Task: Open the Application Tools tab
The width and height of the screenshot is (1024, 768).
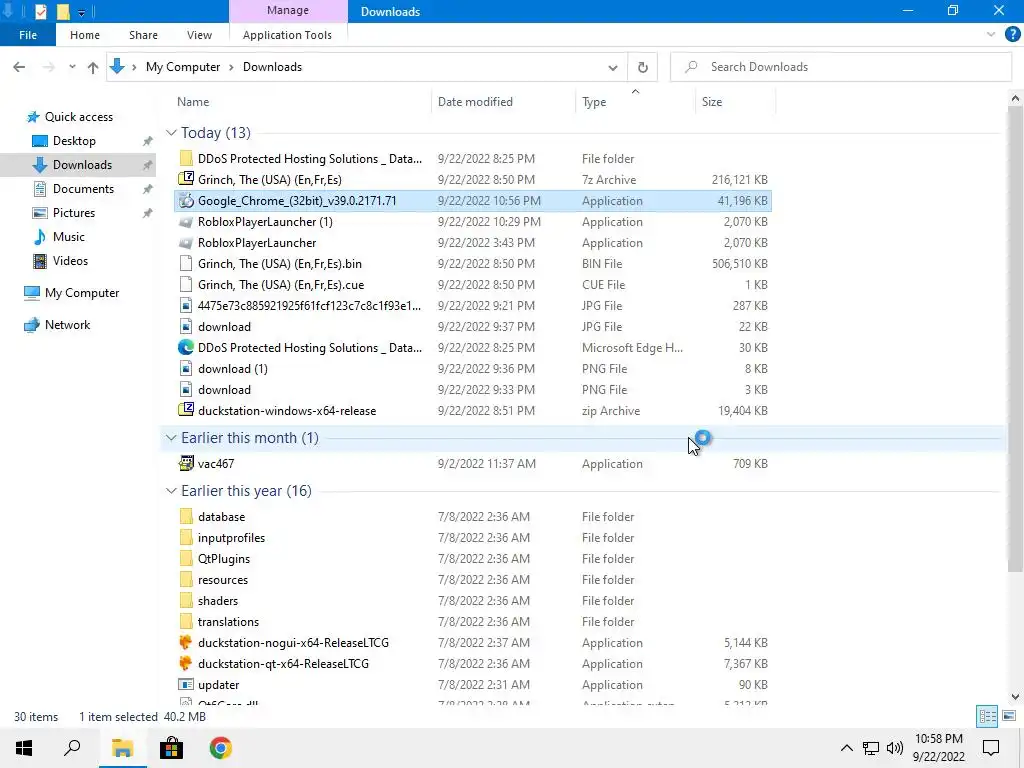Action: click(x=287, y=35)
